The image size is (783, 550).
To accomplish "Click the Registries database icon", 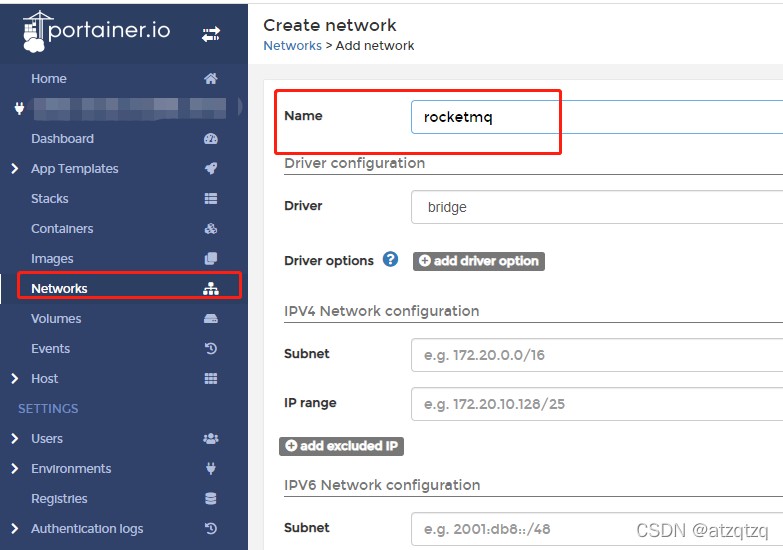I will click(x=211, y=499).
